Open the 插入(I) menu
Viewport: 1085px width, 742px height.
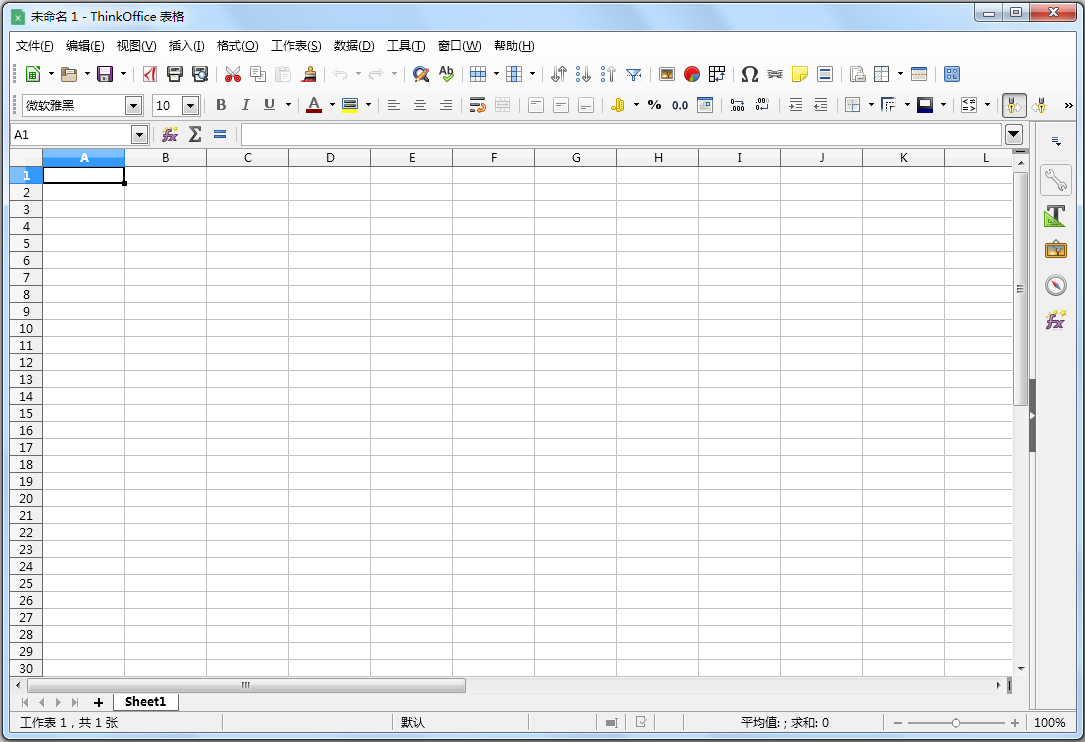pos(187,46)
